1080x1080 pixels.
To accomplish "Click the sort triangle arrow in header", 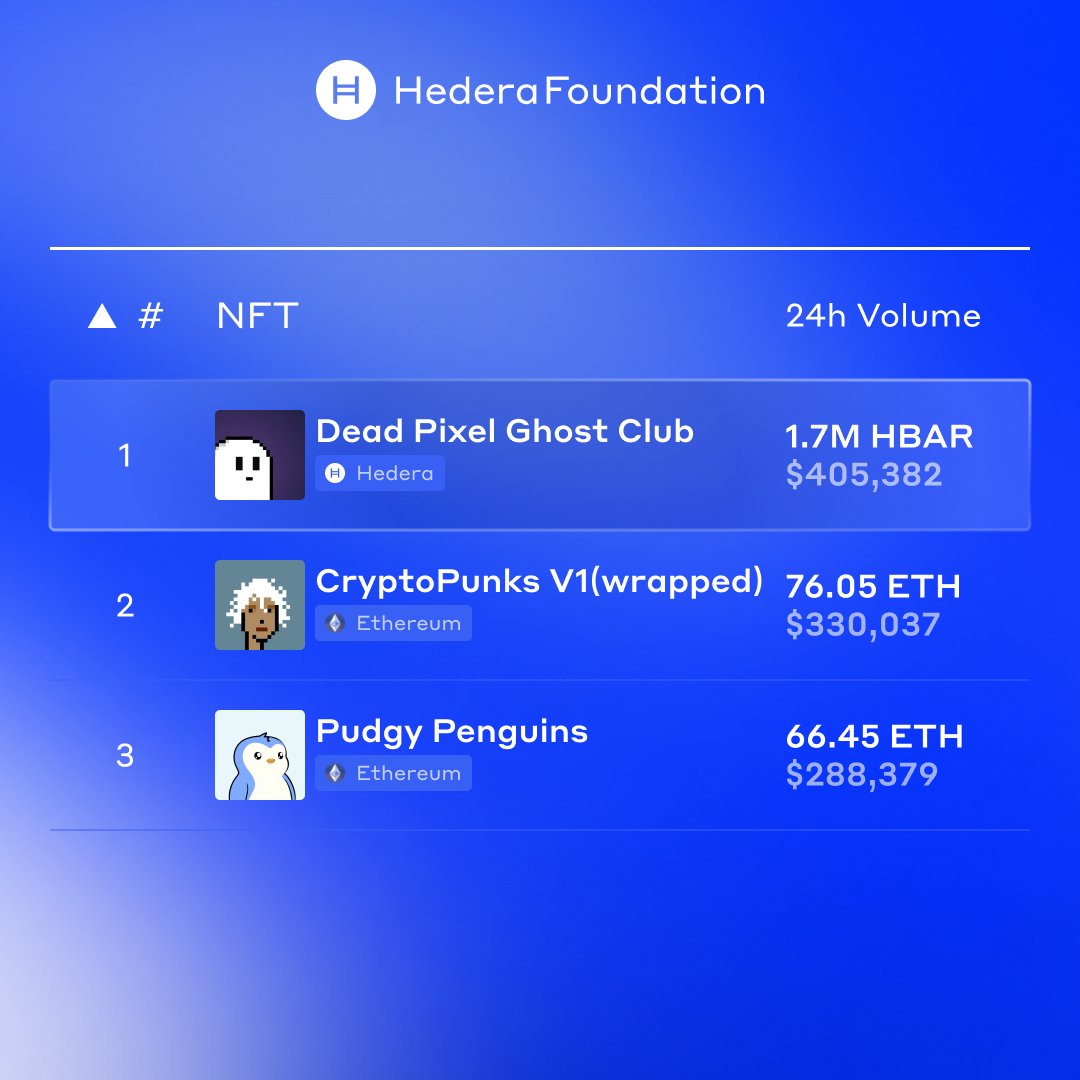I will (x=102, y=316).
